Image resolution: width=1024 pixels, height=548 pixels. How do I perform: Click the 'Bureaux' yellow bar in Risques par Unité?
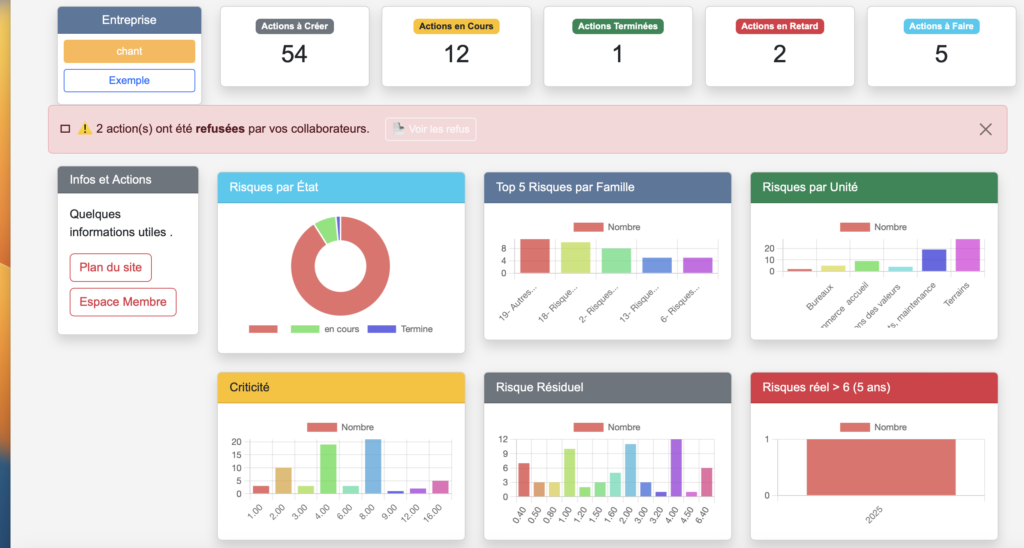833,268
